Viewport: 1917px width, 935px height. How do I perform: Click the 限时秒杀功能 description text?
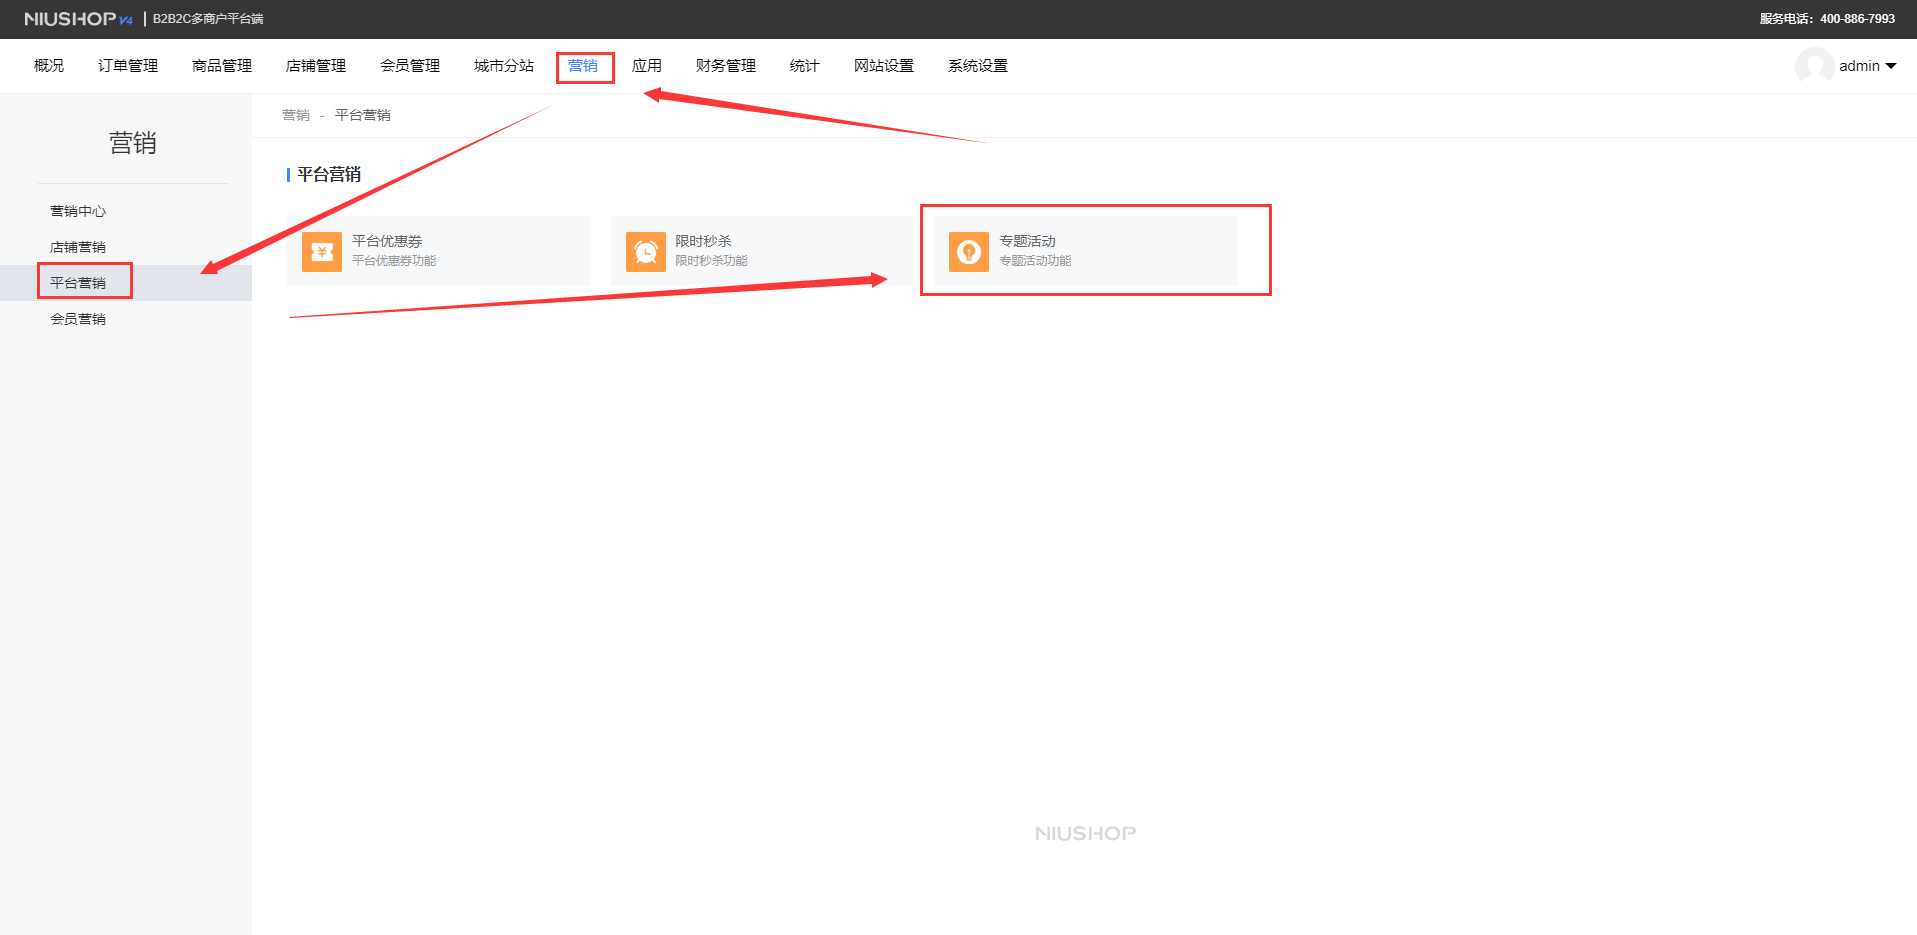point(711,261)
